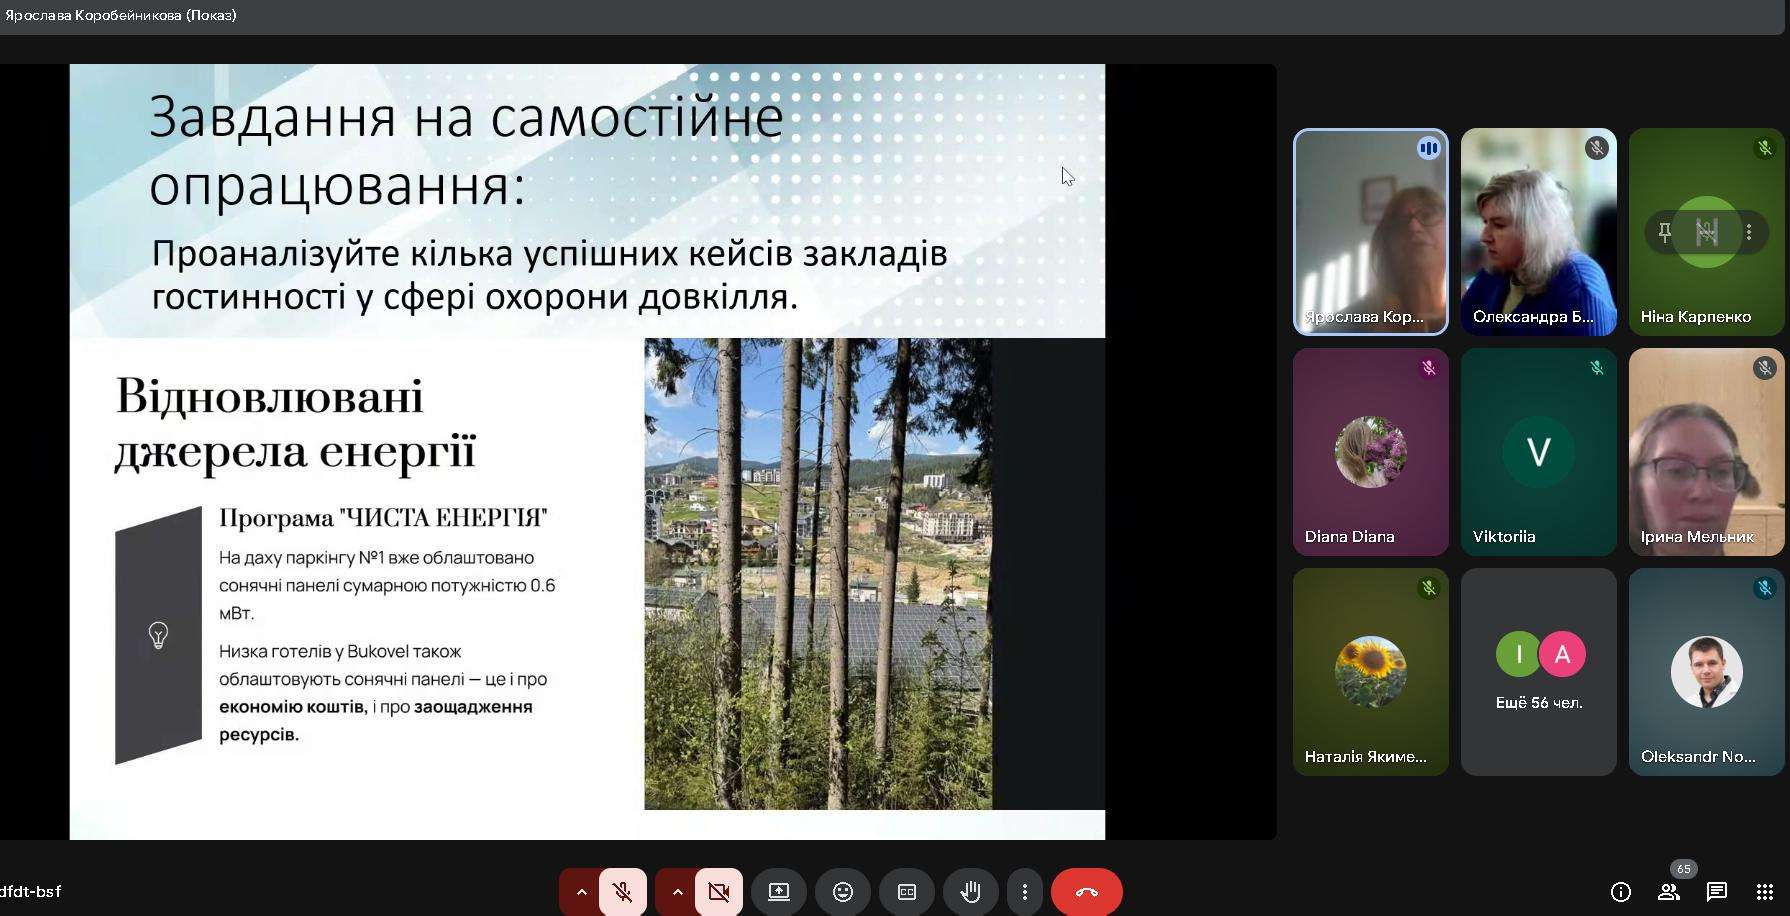
Task: Click Viktoriia's V avatar
Action: click(1538, 452)
